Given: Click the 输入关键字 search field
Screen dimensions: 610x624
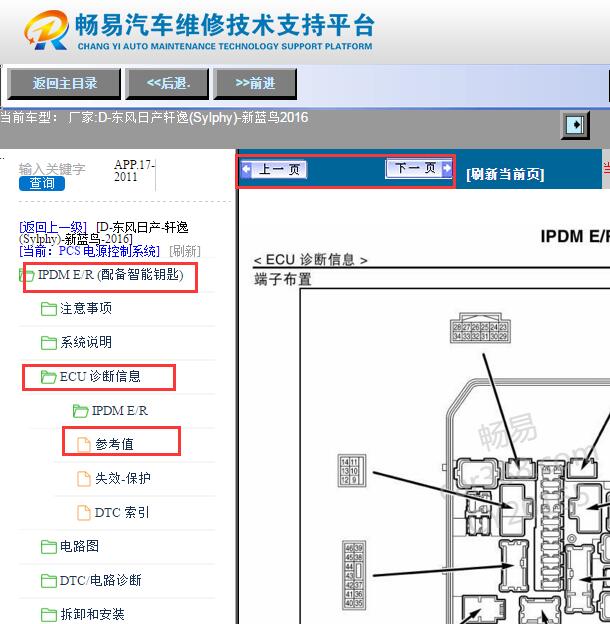Looking at the screenshot, I should click(52, 169).
